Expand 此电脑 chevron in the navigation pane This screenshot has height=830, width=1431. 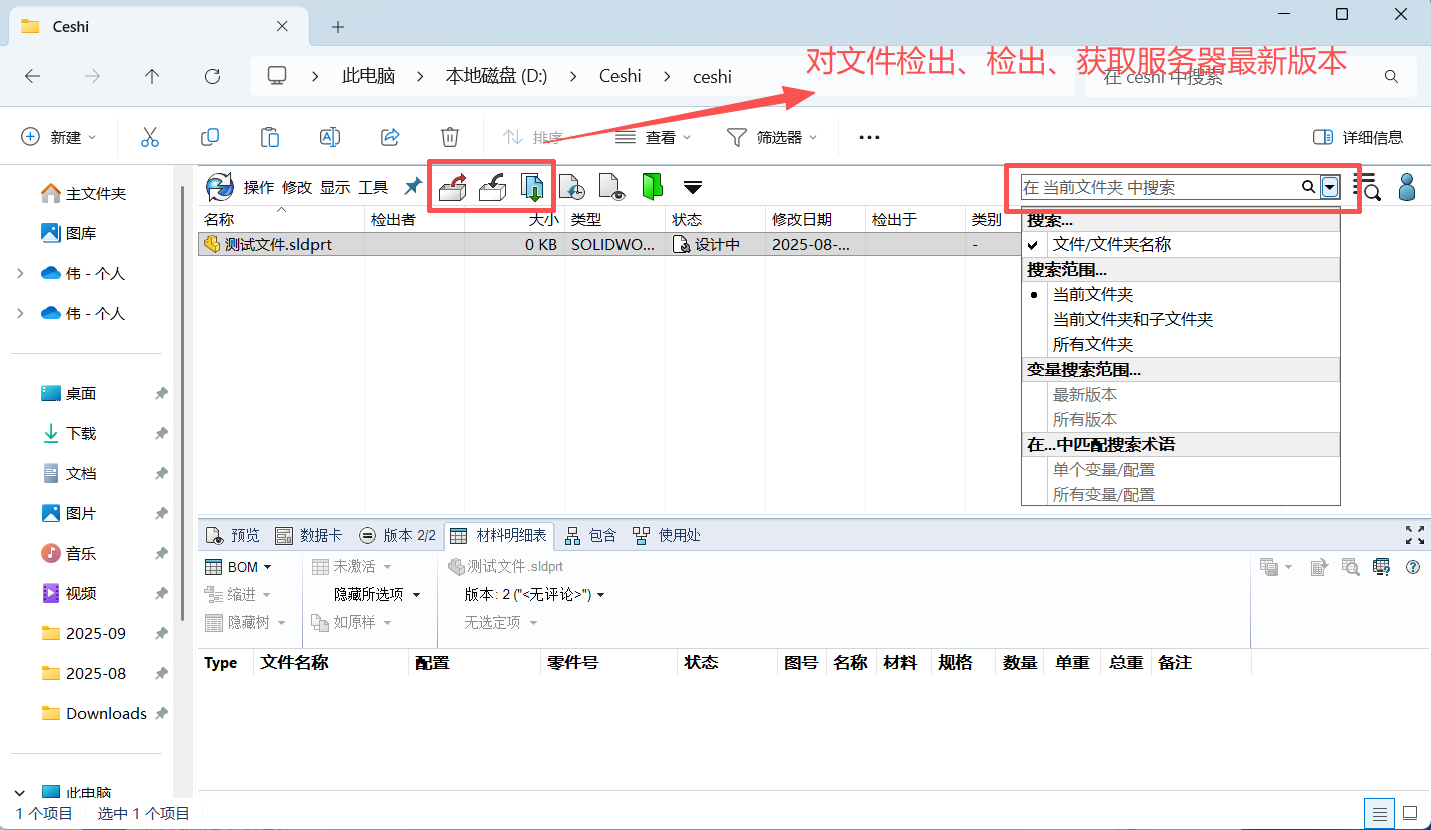coord(21,793)
